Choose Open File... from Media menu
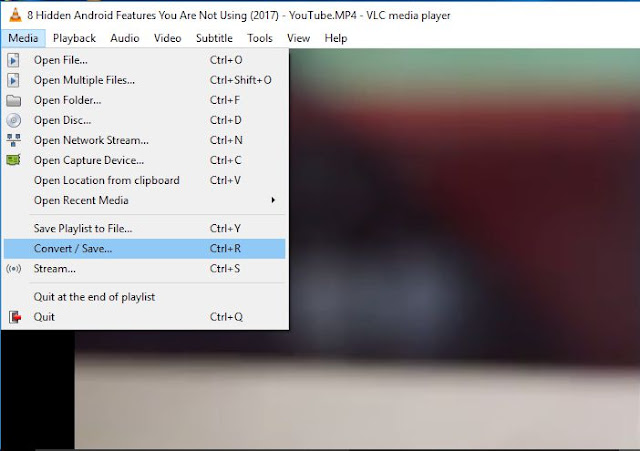640x451 pixels. point(144,60)
